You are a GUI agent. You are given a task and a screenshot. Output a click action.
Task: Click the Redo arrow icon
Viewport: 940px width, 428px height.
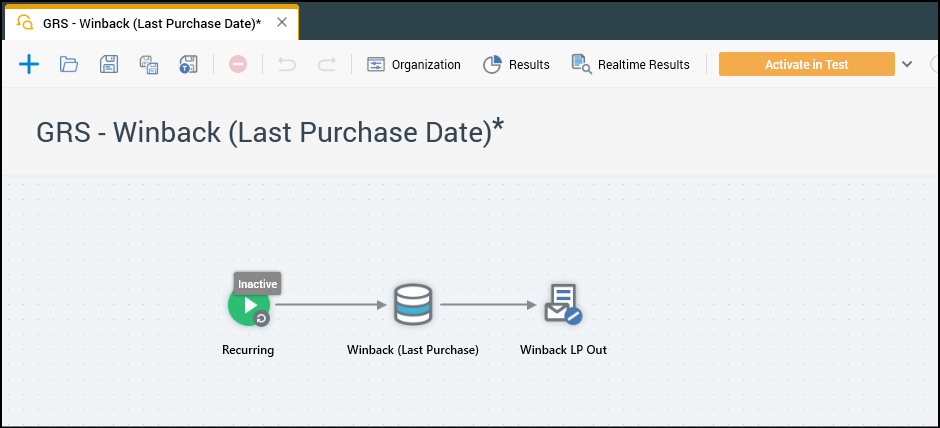click(x=326, y=64)
